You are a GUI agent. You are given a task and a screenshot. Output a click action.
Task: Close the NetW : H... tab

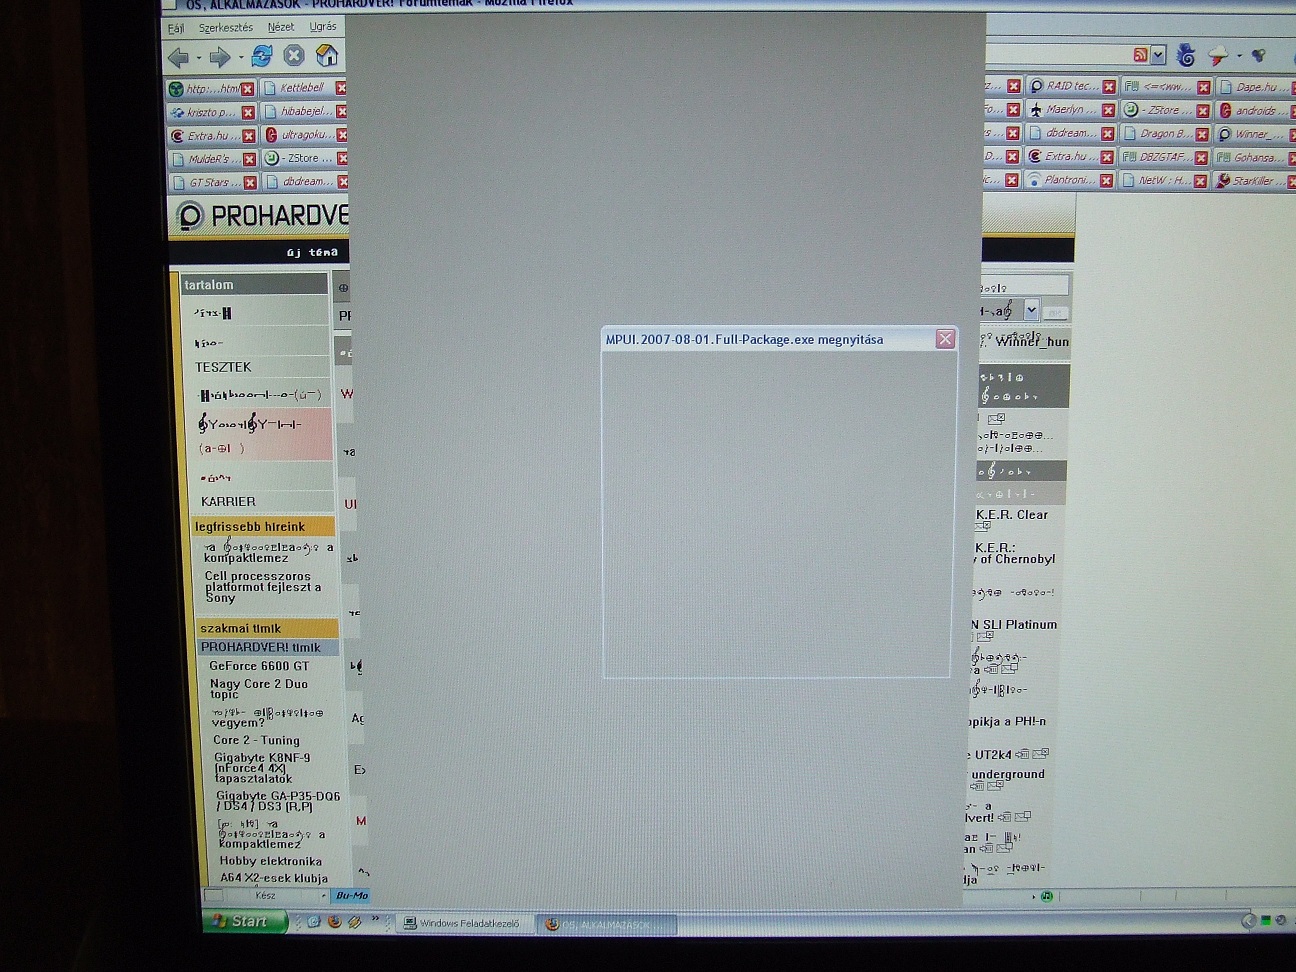1200,181
